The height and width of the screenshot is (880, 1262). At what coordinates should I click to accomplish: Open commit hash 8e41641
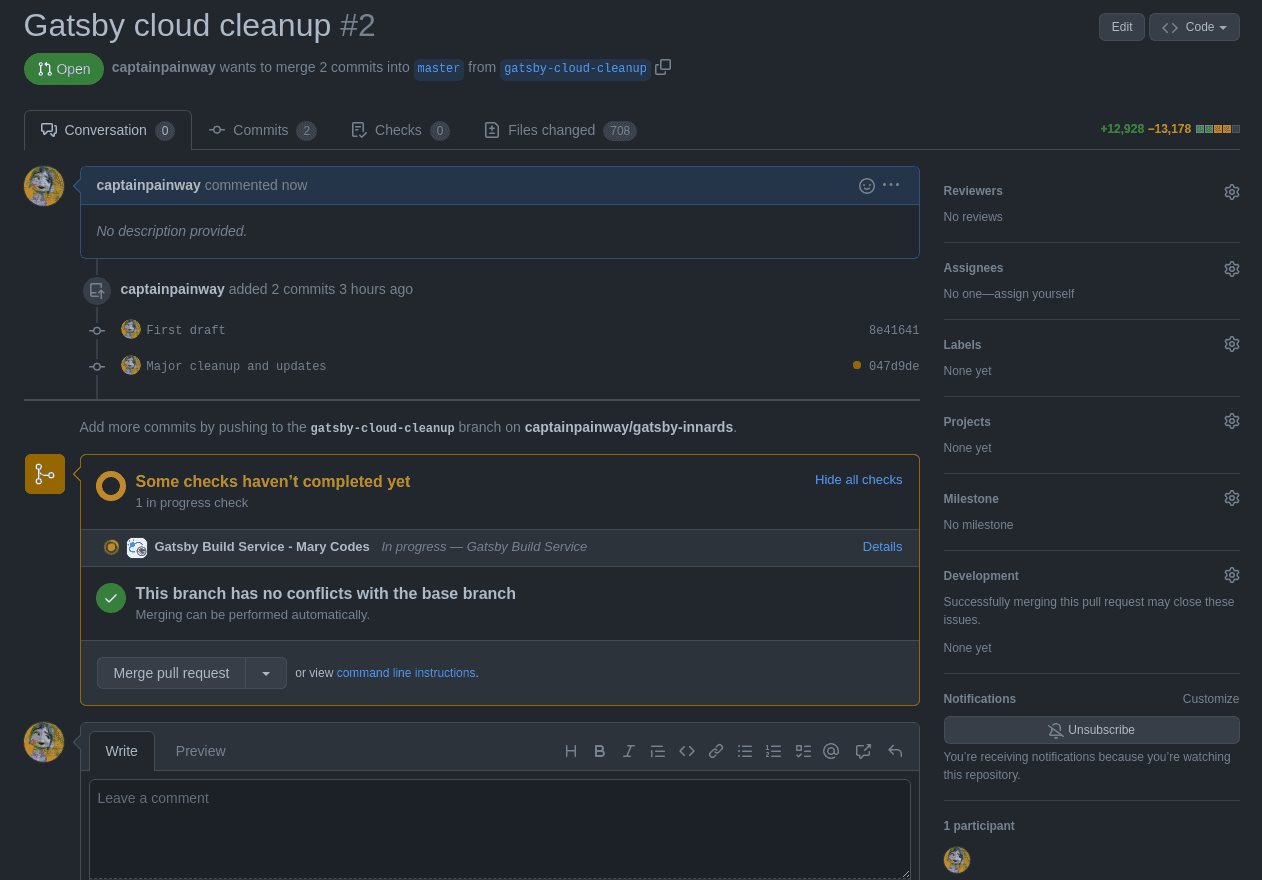pyautogui.click(x=894, y=330)
